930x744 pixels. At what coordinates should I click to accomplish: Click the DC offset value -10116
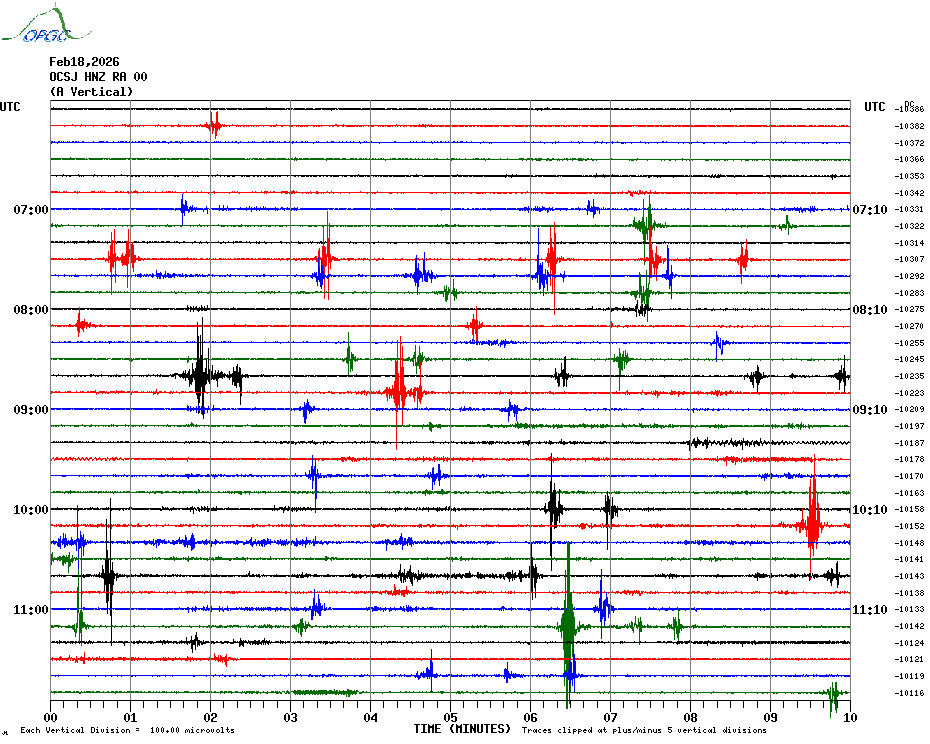pos(910,693)
